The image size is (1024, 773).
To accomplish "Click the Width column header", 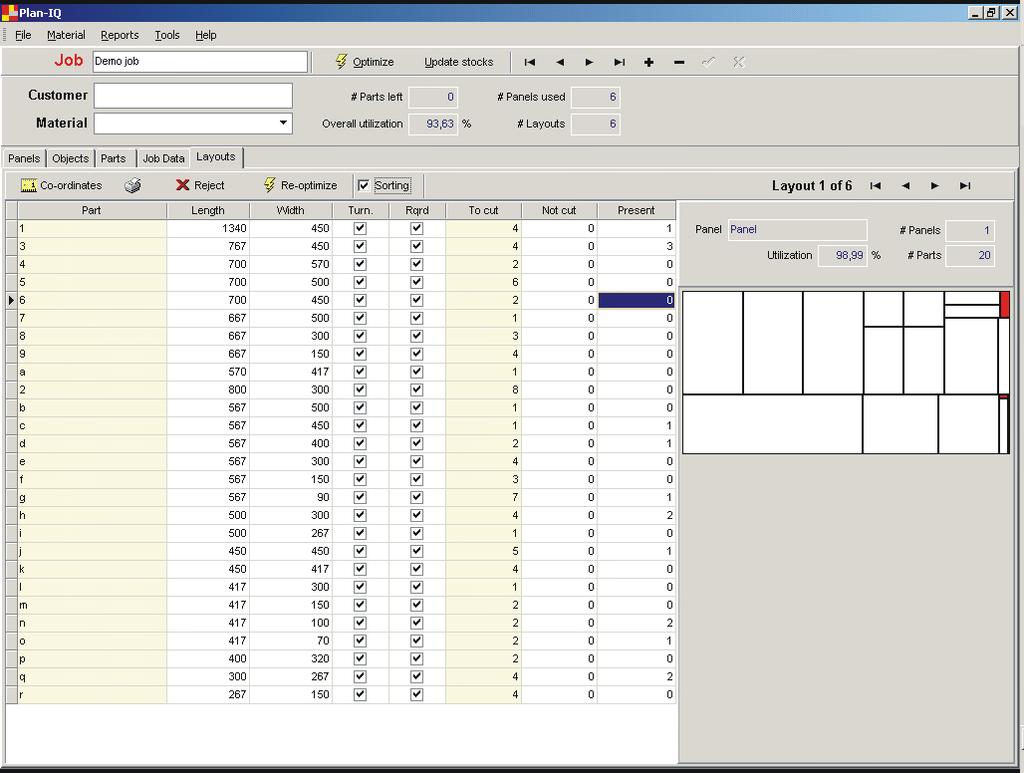I will point(291,210).
